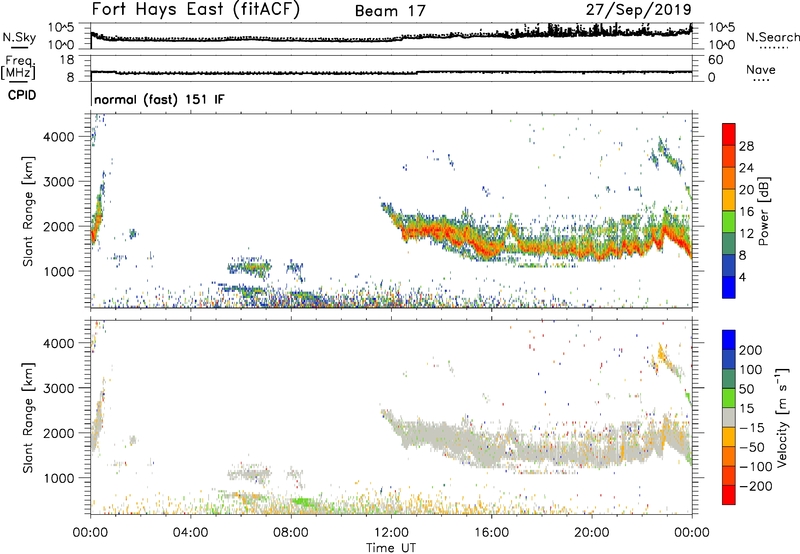Click the '20:00' time tick label

point(591,533)
